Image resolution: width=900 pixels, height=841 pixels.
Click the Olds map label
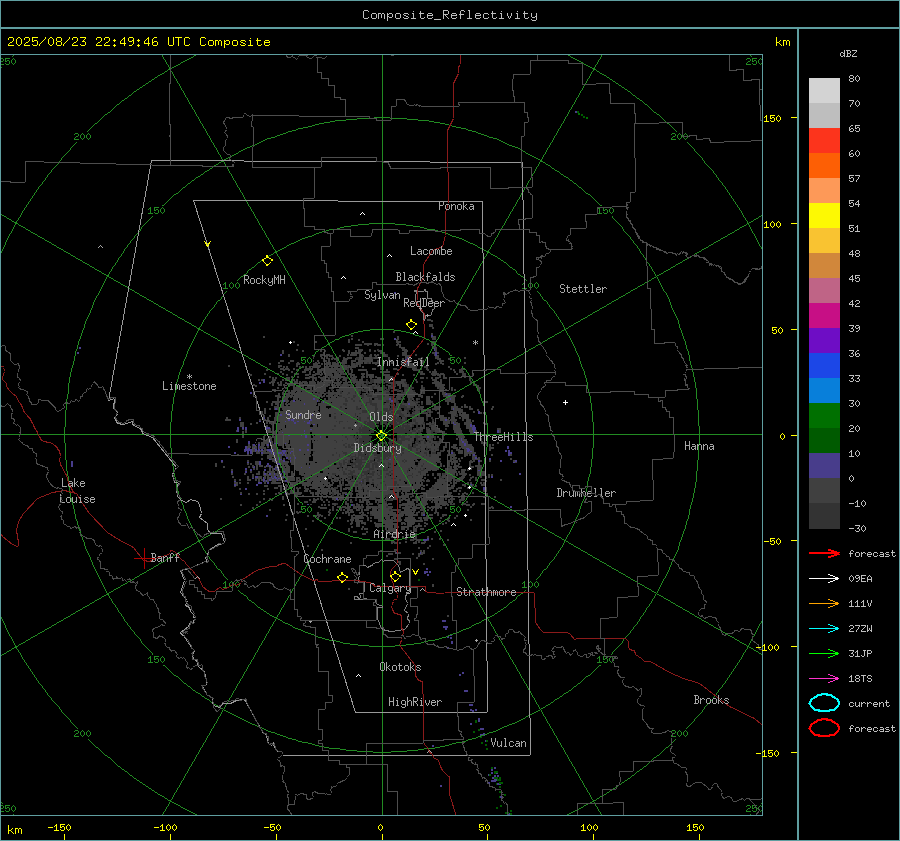[x=381, y=417]
